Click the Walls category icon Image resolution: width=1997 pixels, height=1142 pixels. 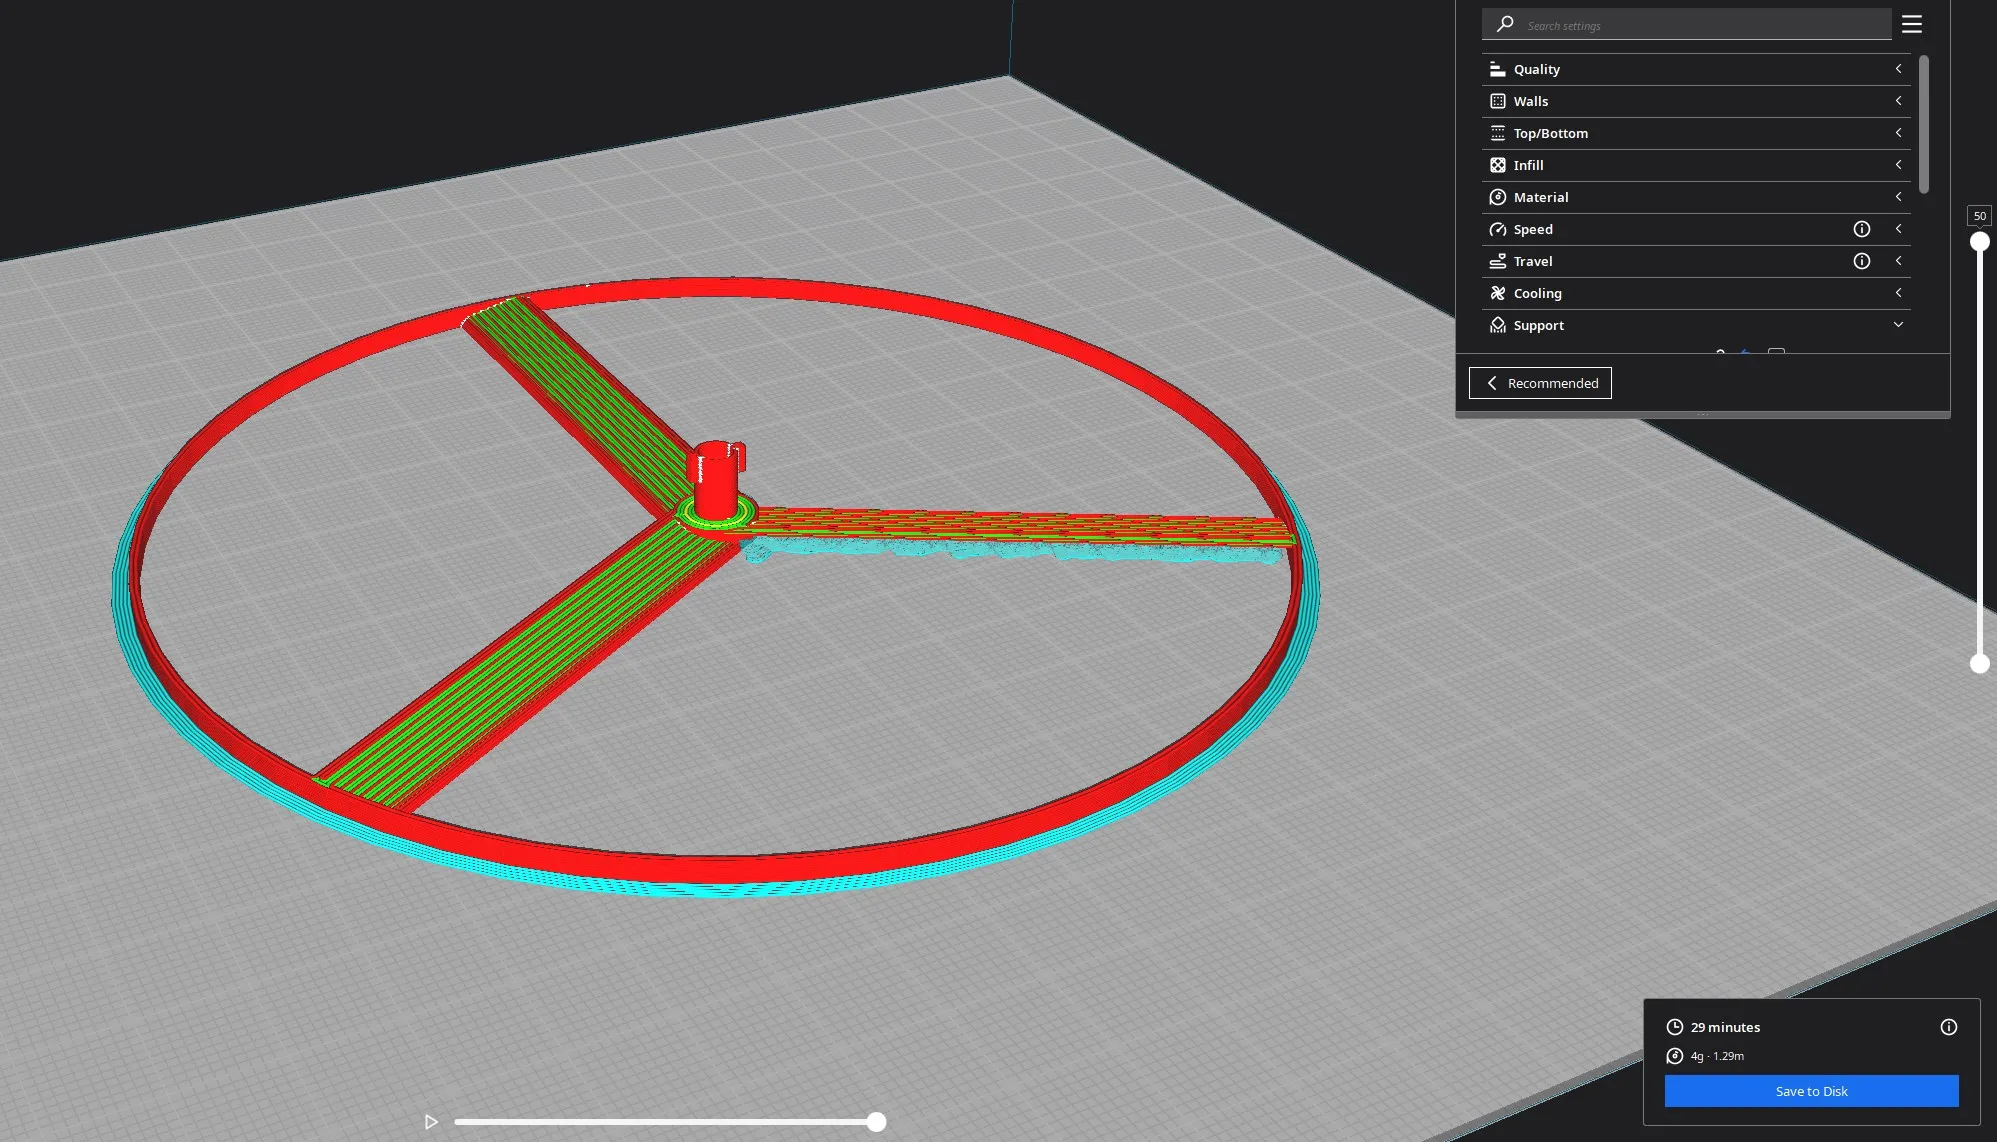[1497, 101]
